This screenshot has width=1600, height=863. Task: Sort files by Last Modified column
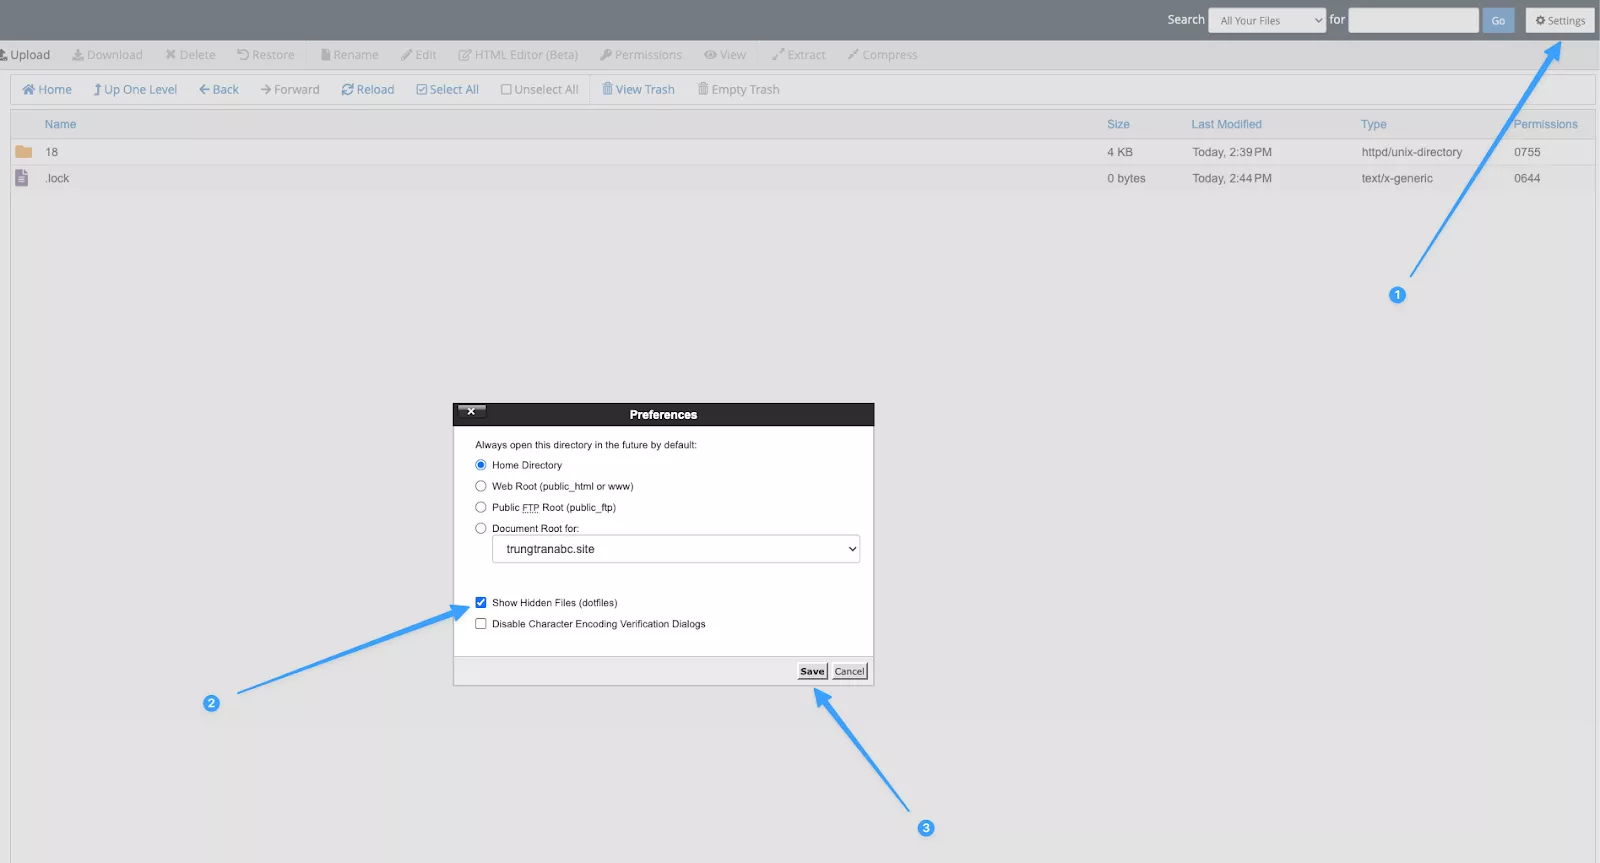(1226, 125)
